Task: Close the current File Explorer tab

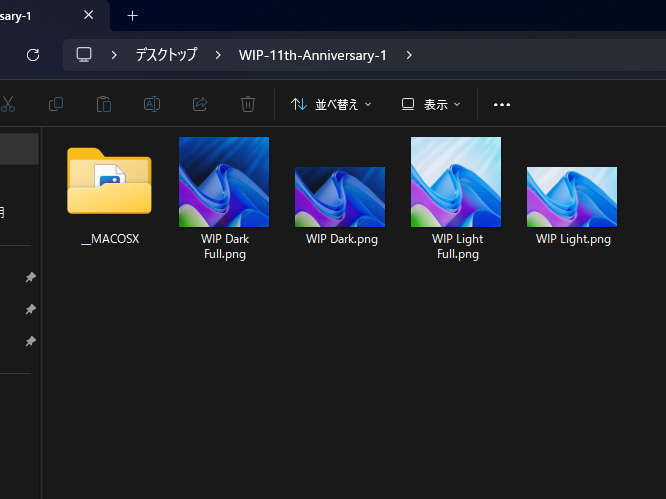Action: [x=89, y=15]
